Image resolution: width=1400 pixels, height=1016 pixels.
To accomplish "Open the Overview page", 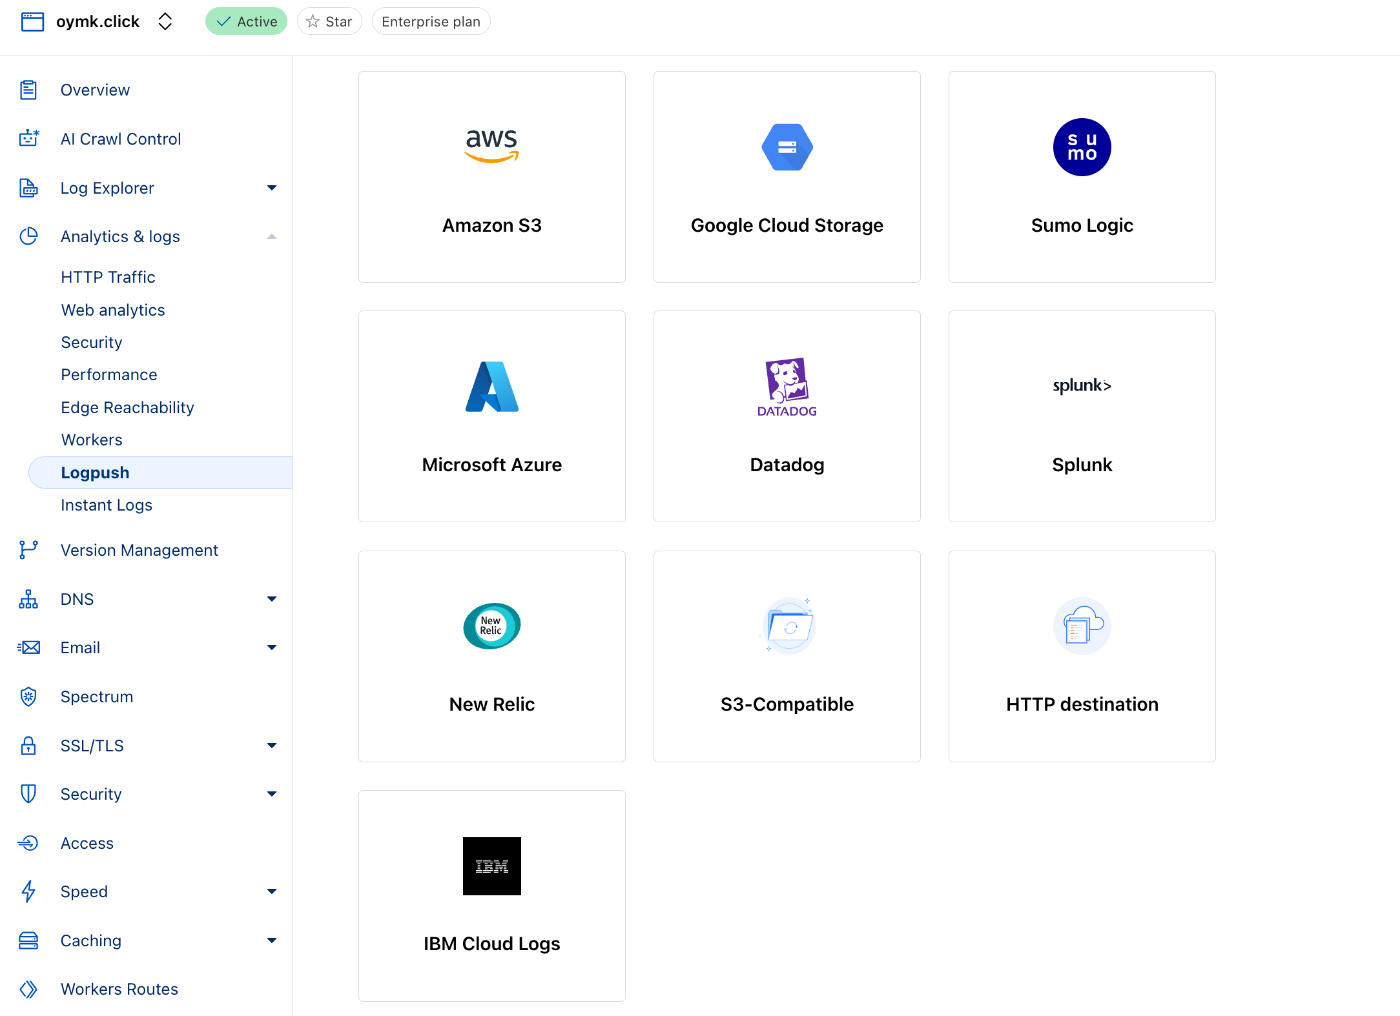I will [95, 90].
